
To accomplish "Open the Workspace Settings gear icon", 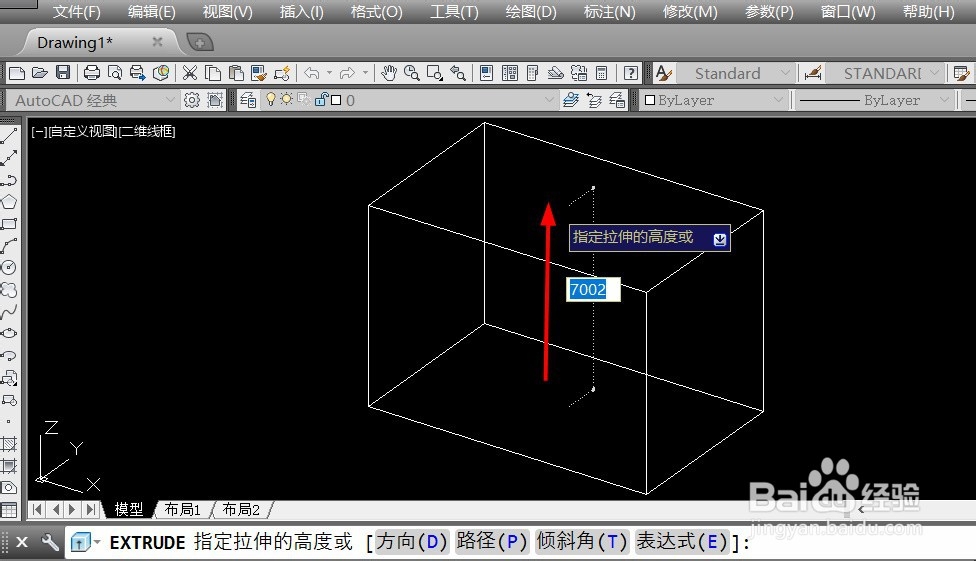I will (x=192, y=100).
